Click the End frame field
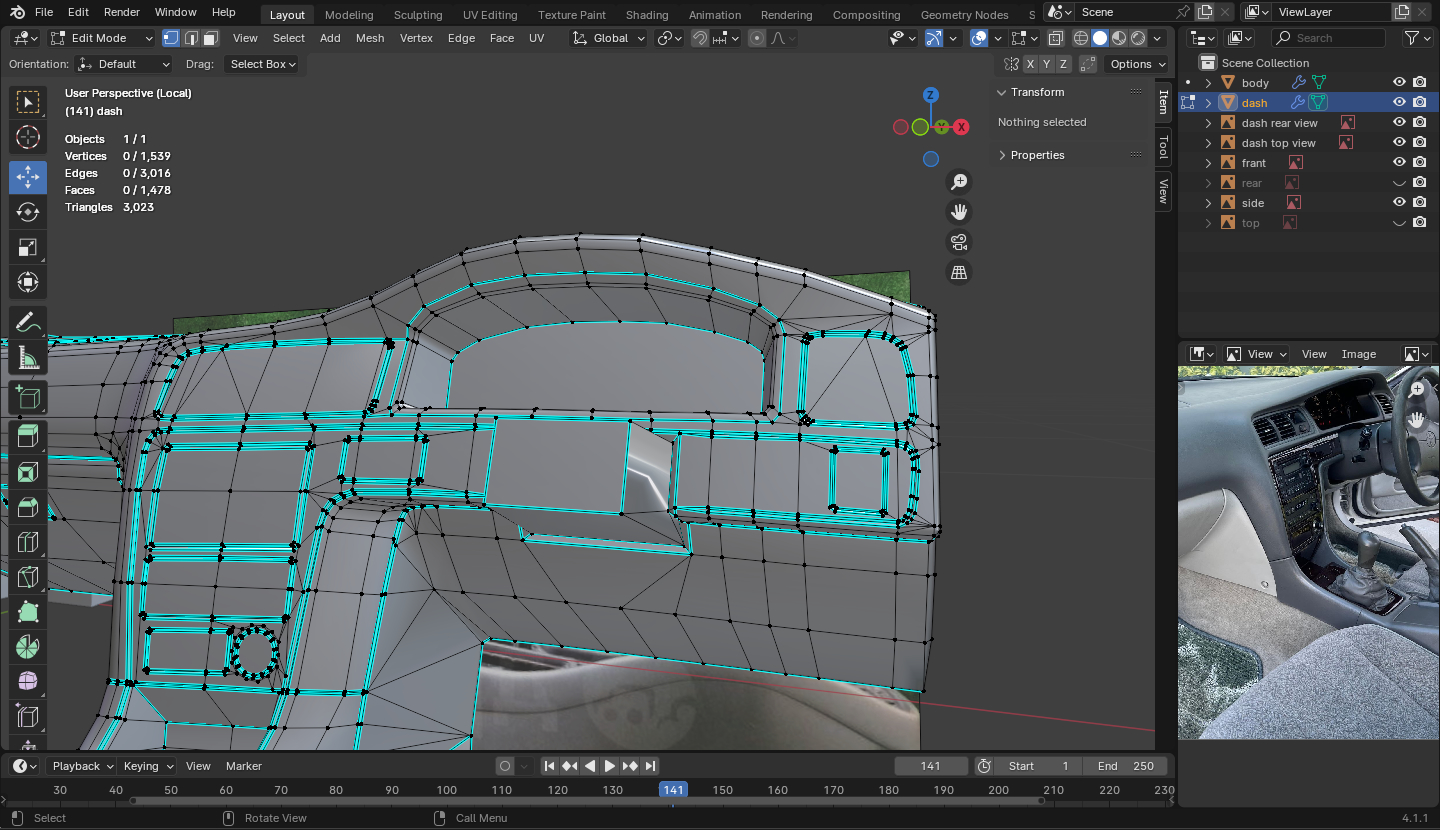The image size is (1440, 830). 1125,766
